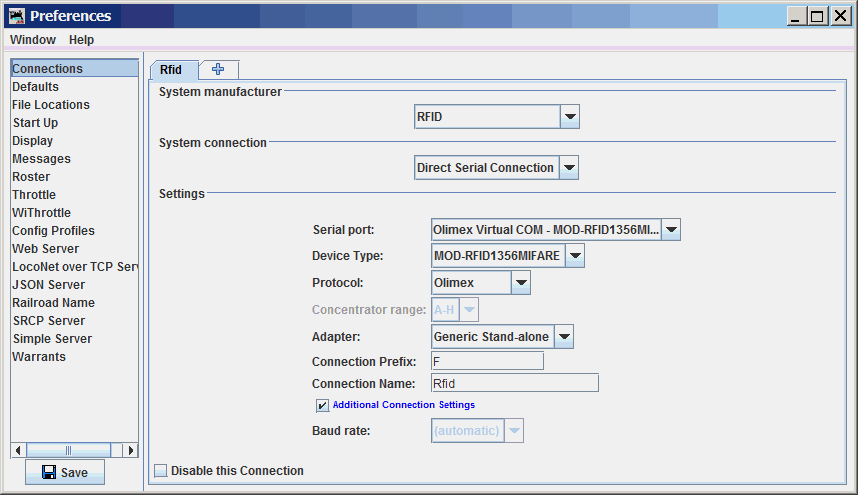Open the Help menu
This screenshot has height=495, width=858.
81,40
